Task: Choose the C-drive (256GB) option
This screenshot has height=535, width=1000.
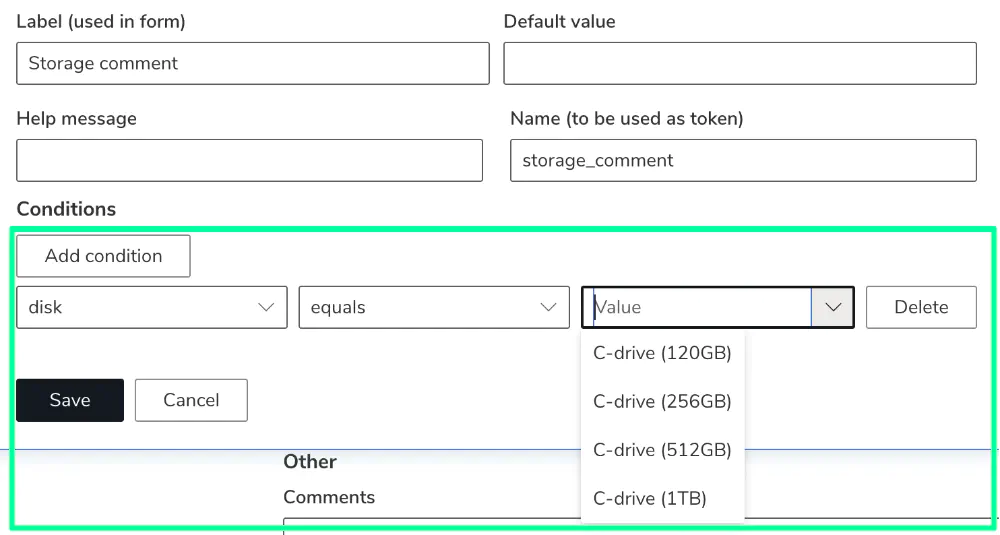Action: 663,402
